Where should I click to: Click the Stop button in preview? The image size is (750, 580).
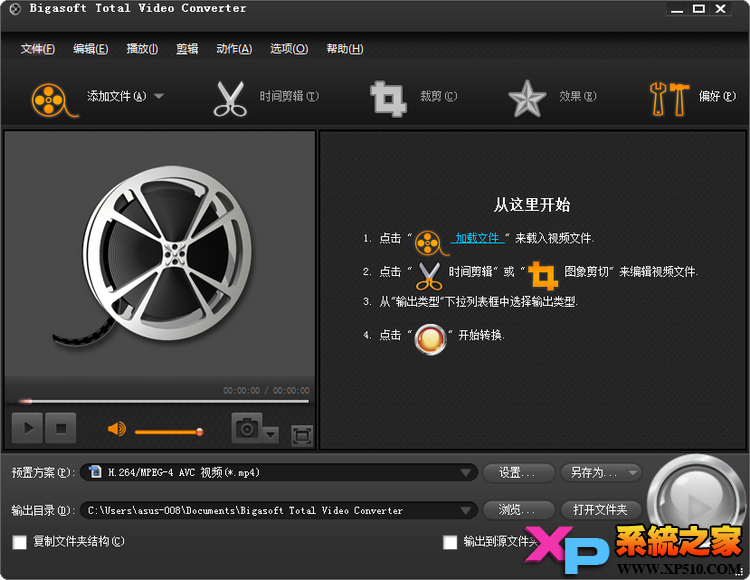click(61, 428)
